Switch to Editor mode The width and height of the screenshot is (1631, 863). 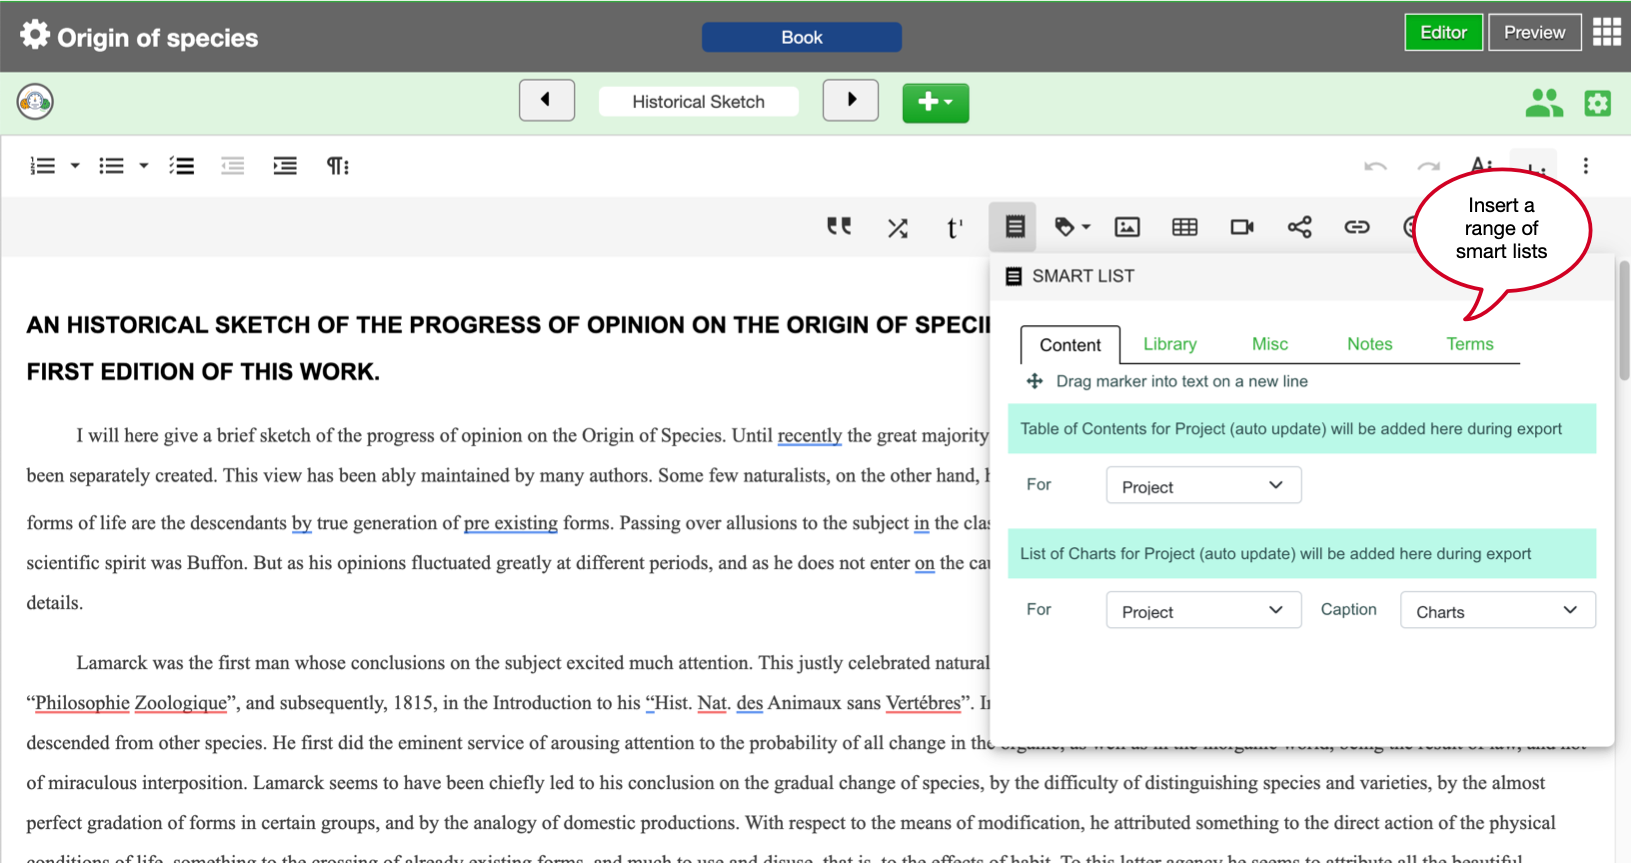coord(1443,32)
